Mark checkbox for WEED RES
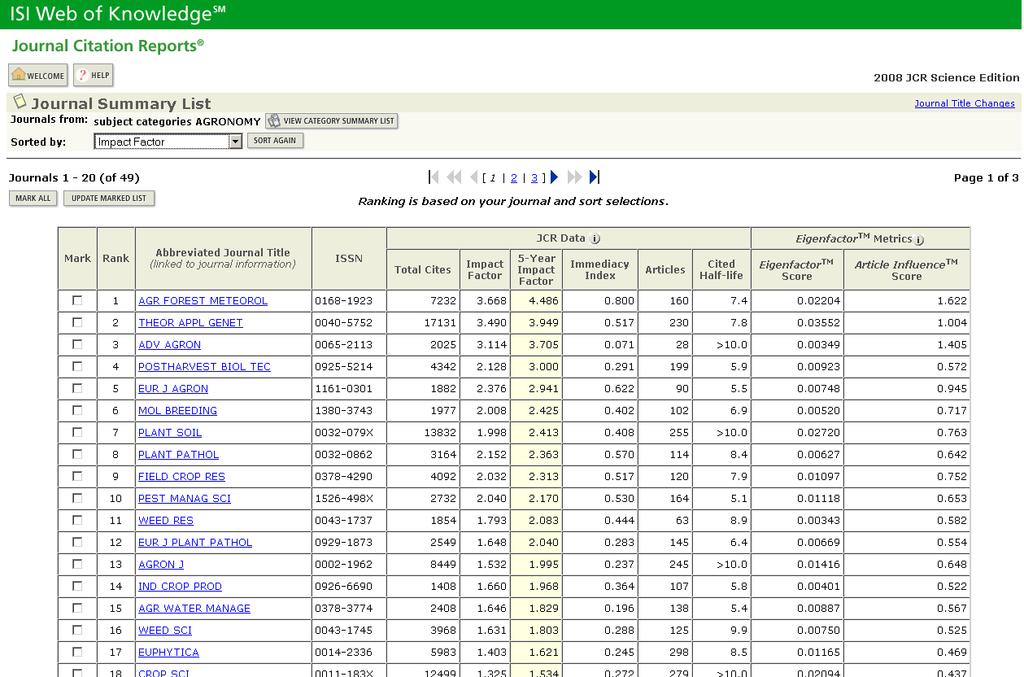Image resolution: width=1024 pixels, height=677 pixels. pyautogui.click(x=77, y=520)
